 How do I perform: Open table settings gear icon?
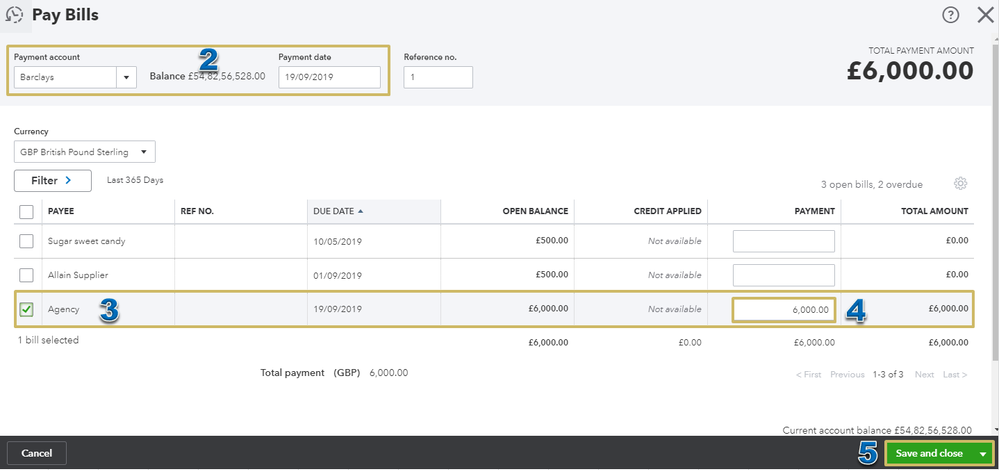click(961, 184)
